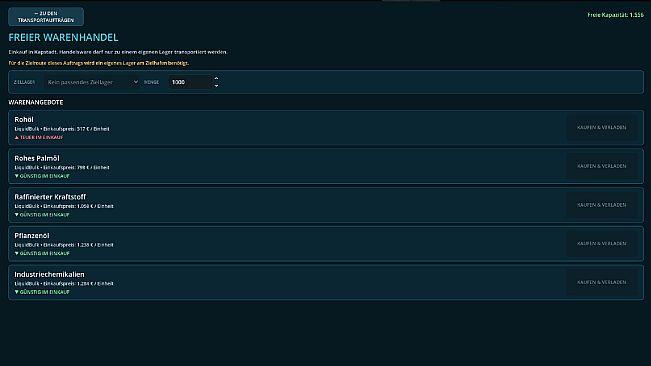Buy and load Industriechemikalien
651x366 pixels.
602,282
